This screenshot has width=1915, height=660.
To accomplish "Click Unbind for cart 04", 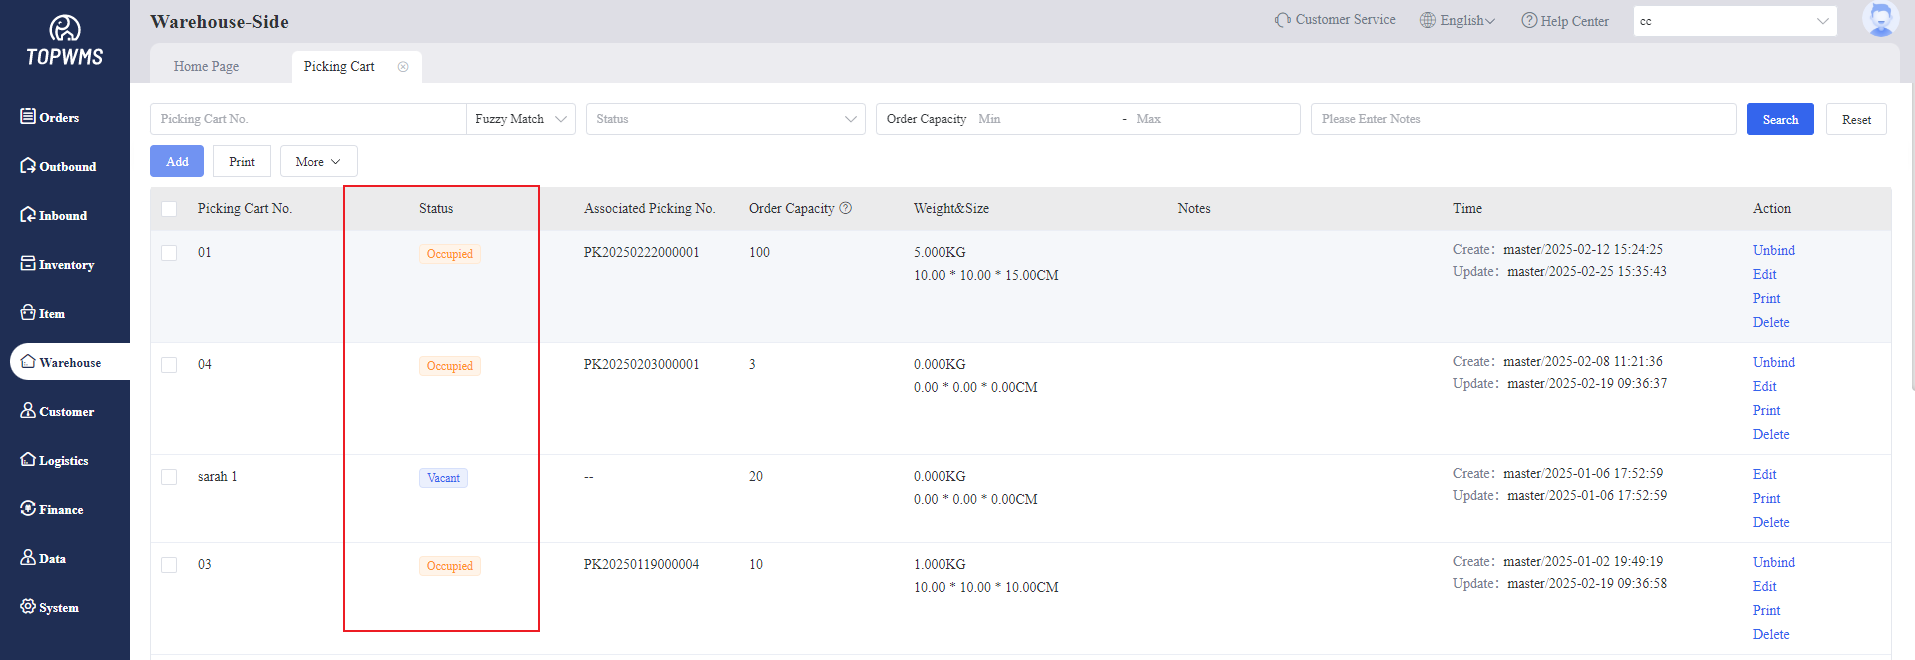I will pos(1773,362).
